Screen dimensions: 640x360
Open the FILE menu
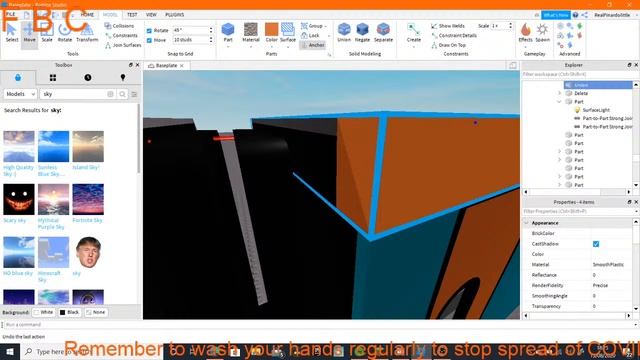[x=10, y=15]
